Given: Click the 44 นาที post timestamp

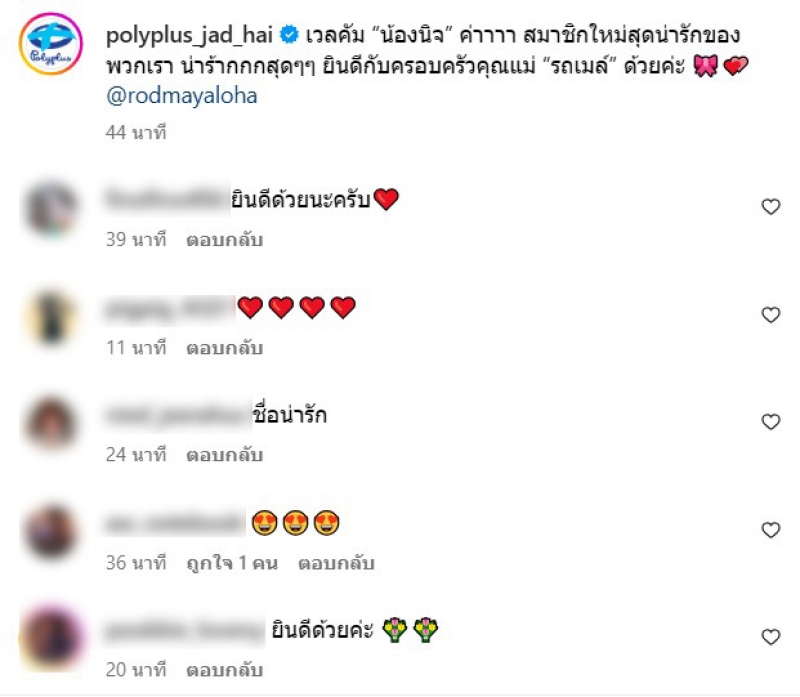Looking at the screenshot, I should (136, 133).
